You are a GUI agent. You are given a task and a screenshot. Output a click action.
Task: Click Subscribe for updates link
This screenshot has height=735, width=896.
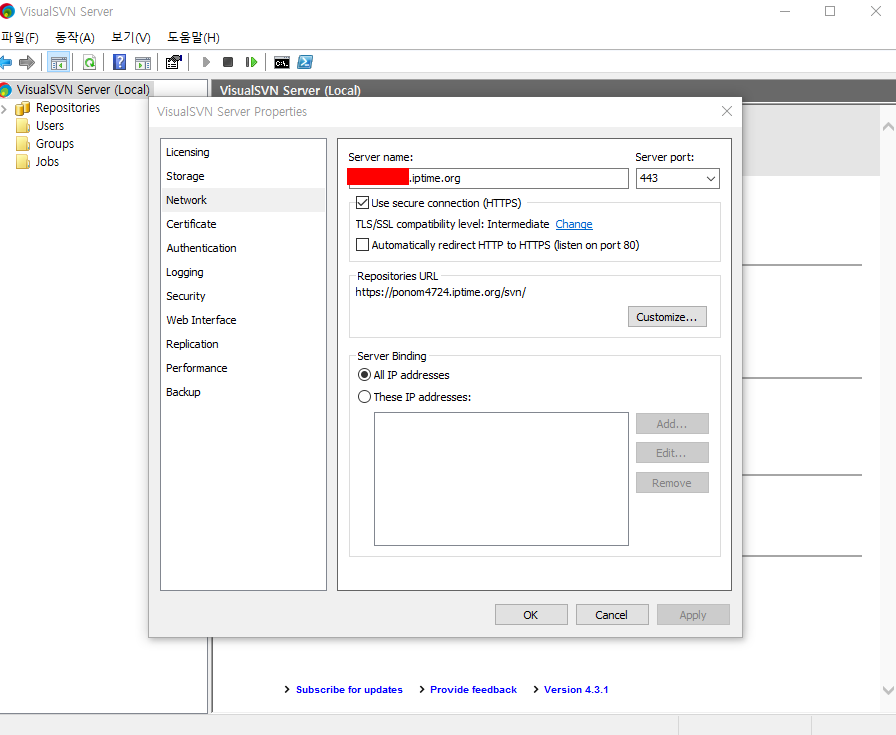click(x=349, y=689)
